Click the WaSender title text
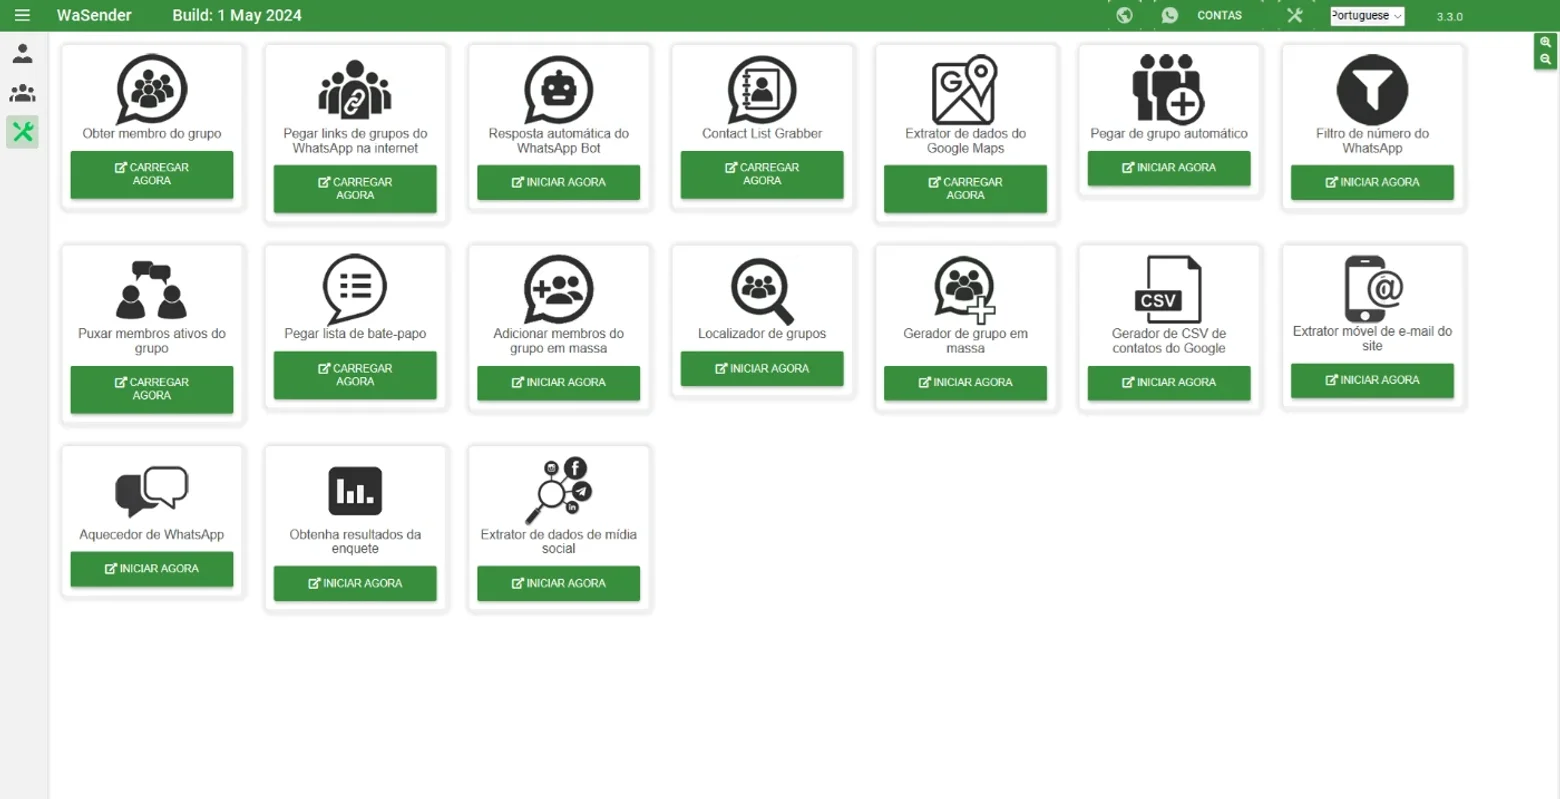Image resolution: width=1560 pixels, height=799 pixels. (94, 15)
